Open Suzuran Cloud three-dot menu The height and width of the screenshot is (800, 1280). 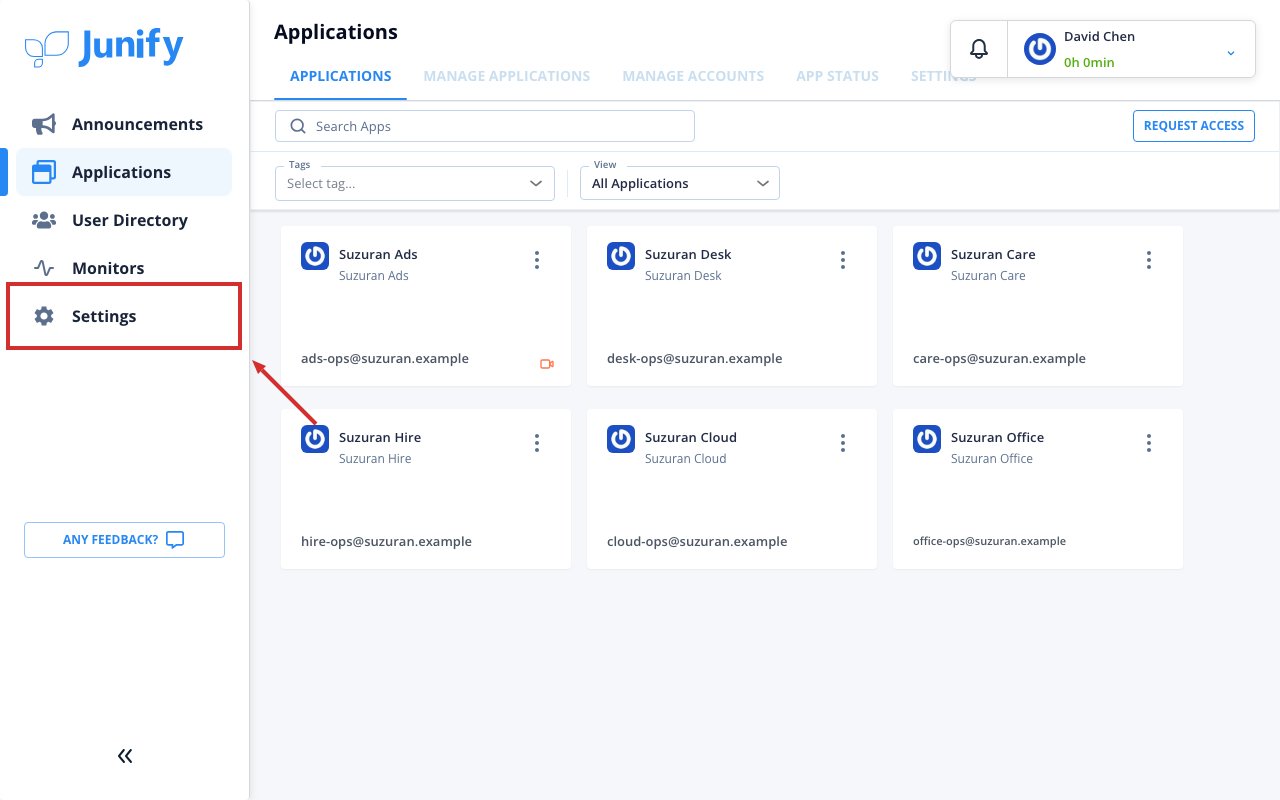point(843,443)
